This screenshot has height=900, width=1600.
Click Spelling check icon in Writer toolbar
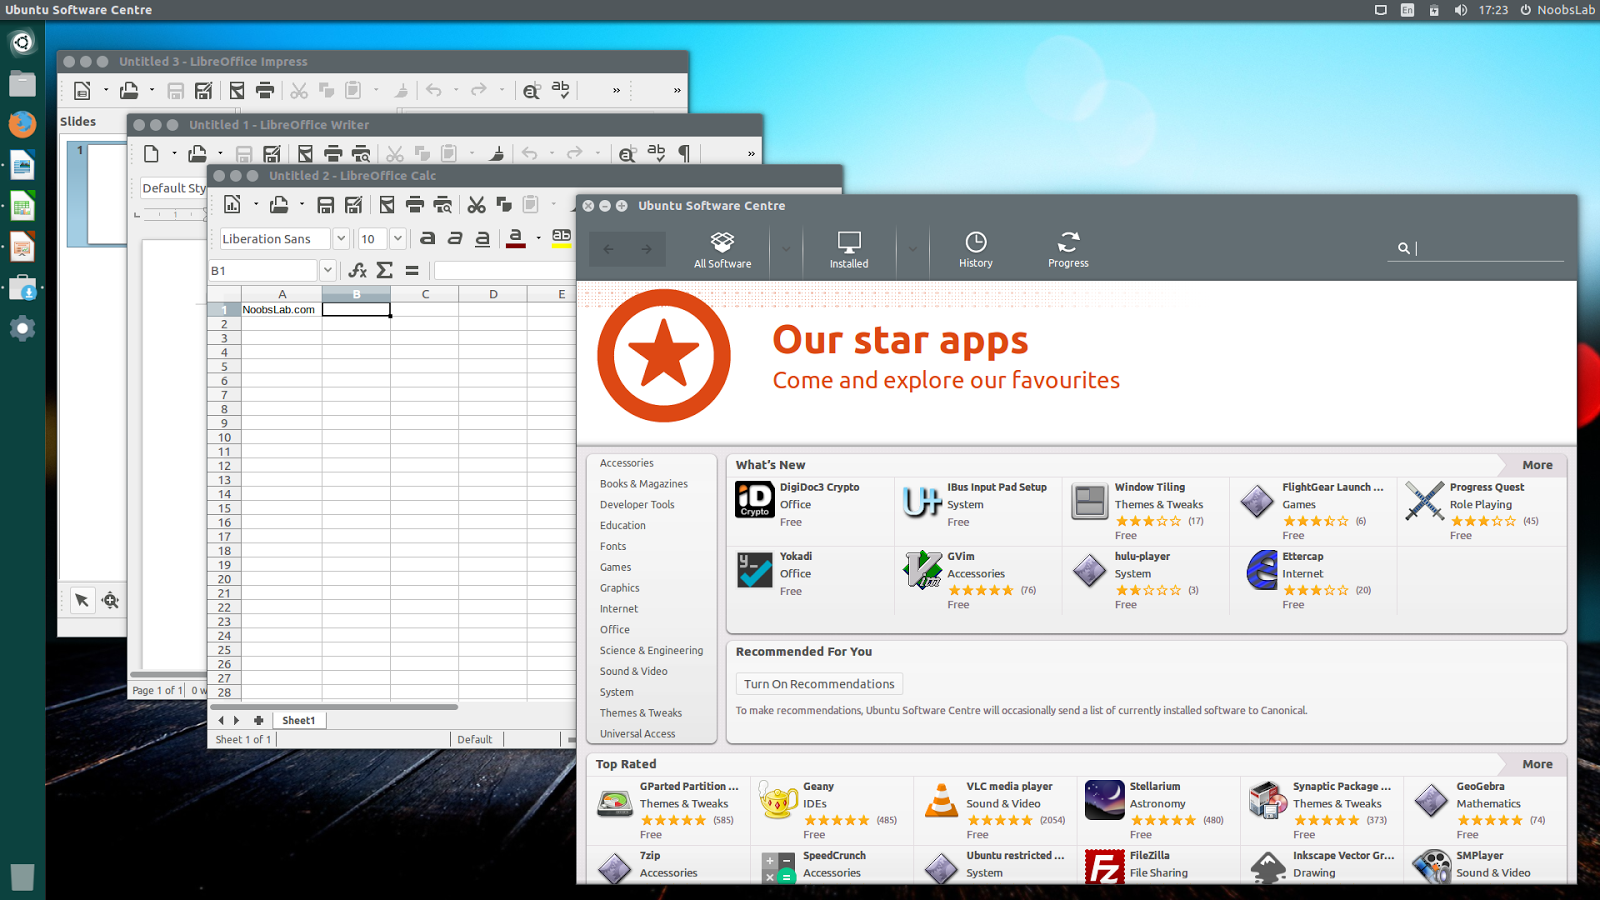(656, 153)
